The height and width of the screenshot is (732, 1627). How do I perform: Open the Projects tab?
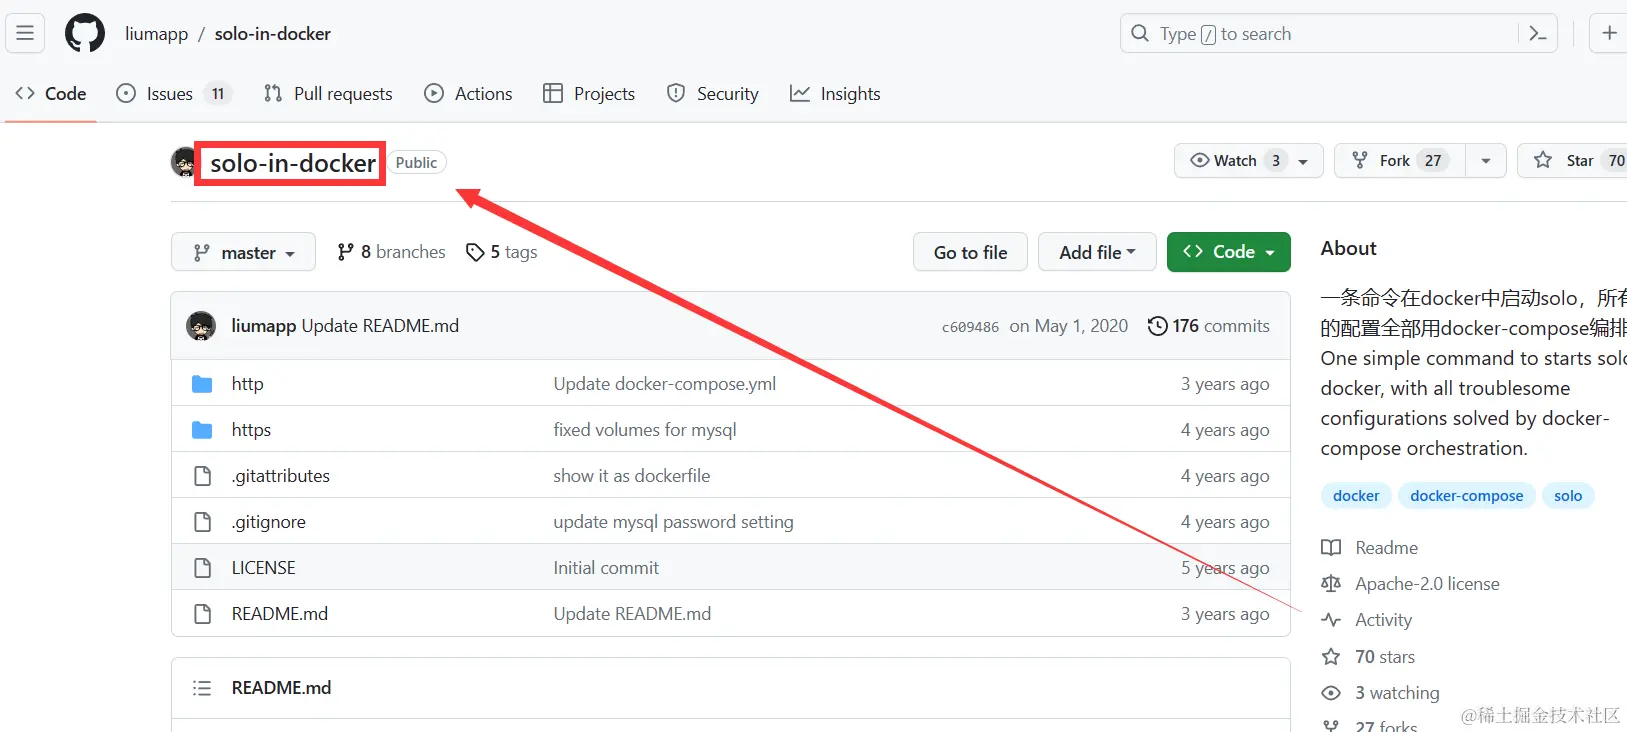click(589, 93)
